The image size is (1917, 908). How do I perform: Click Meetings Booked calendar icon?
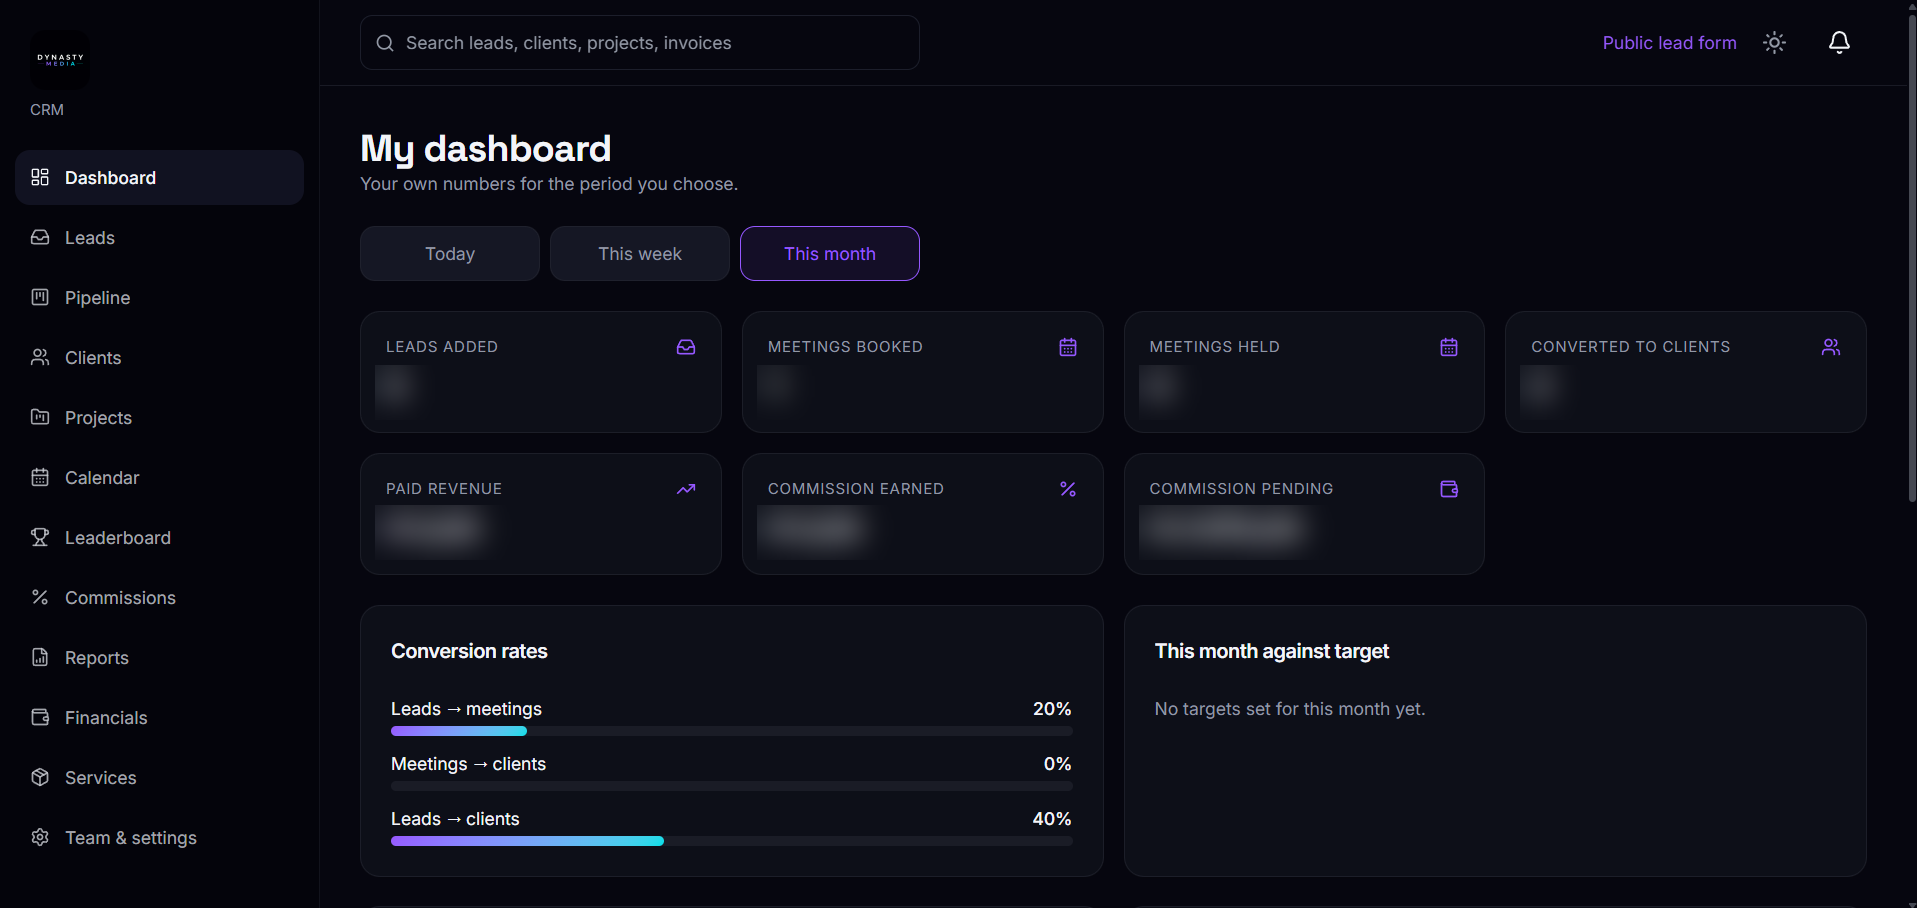(1068, 347)
